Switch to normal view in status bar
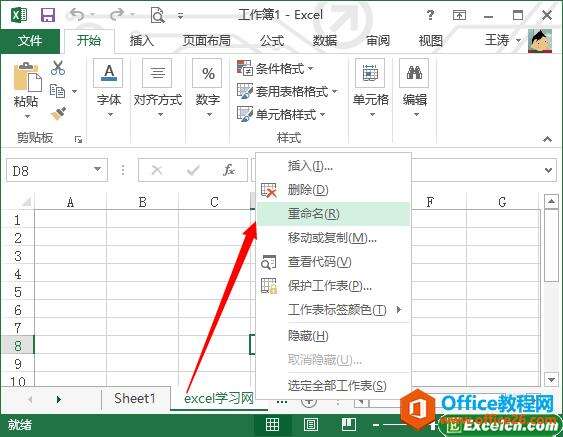This screenshot has height=437, width=563. point(272,425)
